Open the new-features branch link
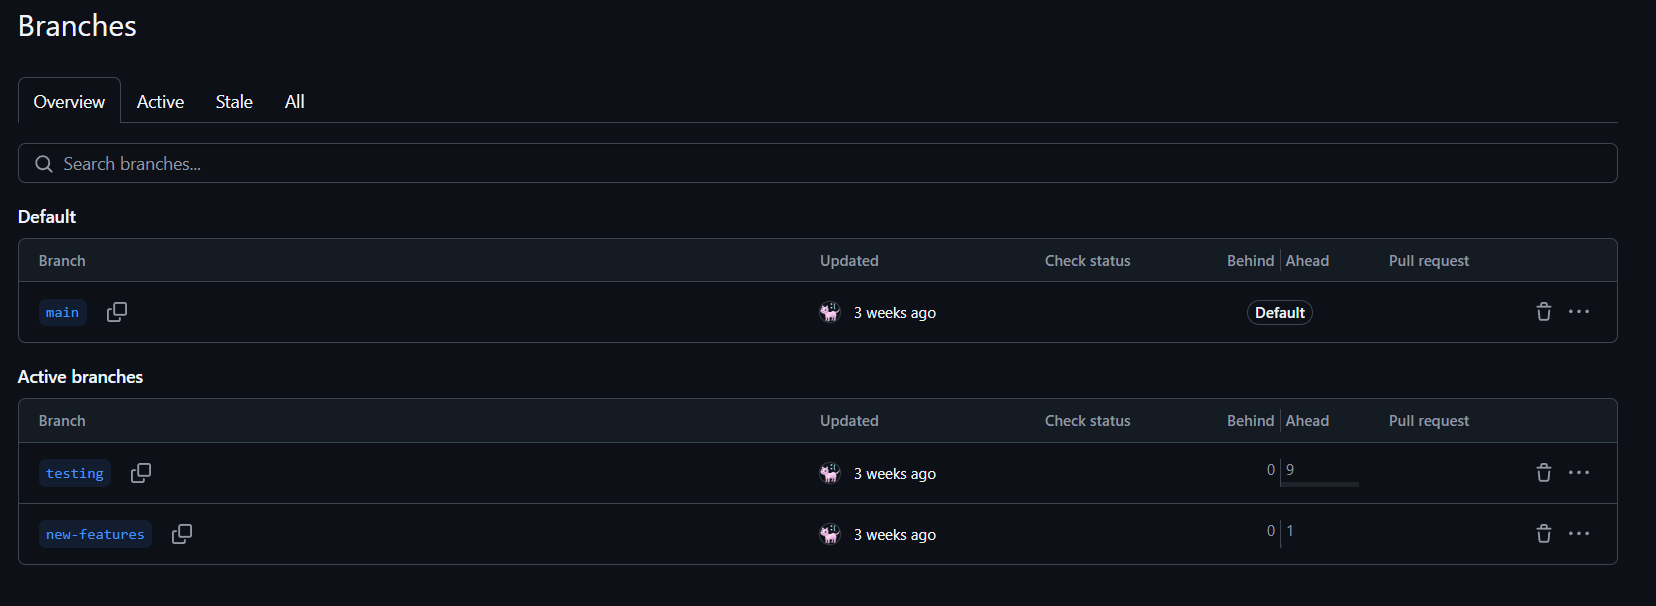The image size is (1656, 606). coord(95,535)
